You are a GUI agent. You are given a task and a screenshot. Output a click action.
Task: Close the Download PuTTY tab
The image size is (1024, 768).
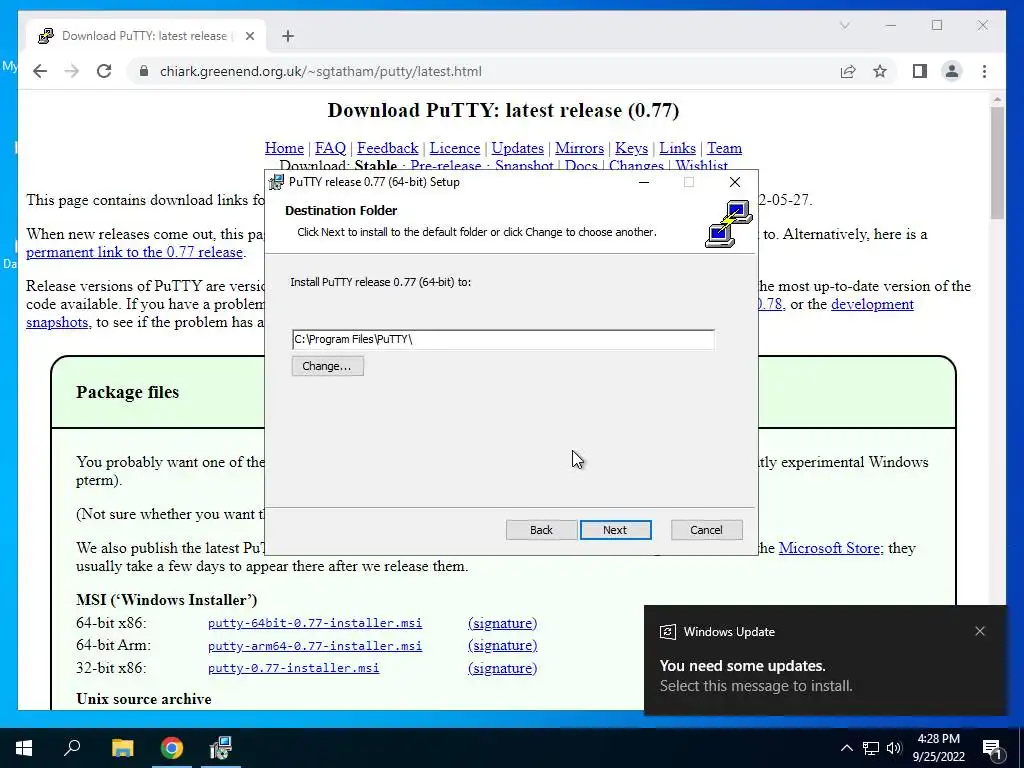coord(249,36)
